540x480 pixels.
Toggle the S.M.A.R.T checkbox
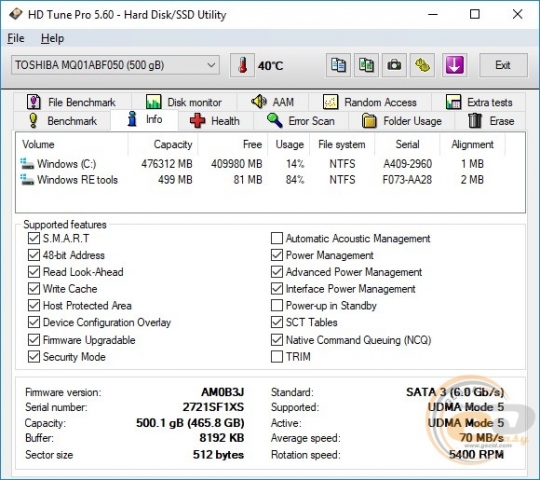click(x=33, y=238)
